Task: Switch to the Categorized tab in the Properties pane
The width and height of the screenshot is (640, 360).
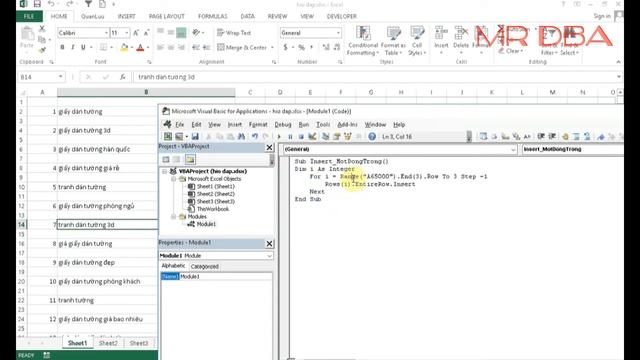Action: pos(204,266)
